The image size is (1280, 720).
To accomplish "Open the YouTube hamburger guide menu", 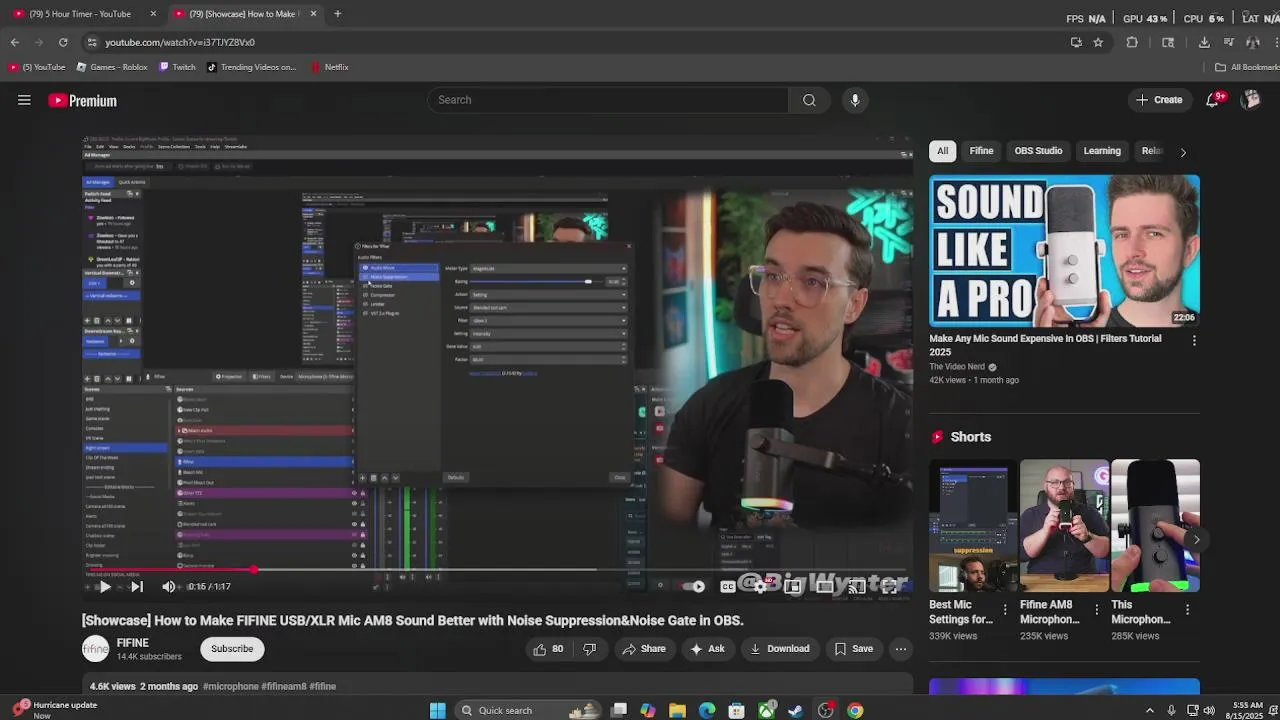I will coord(24,100).
